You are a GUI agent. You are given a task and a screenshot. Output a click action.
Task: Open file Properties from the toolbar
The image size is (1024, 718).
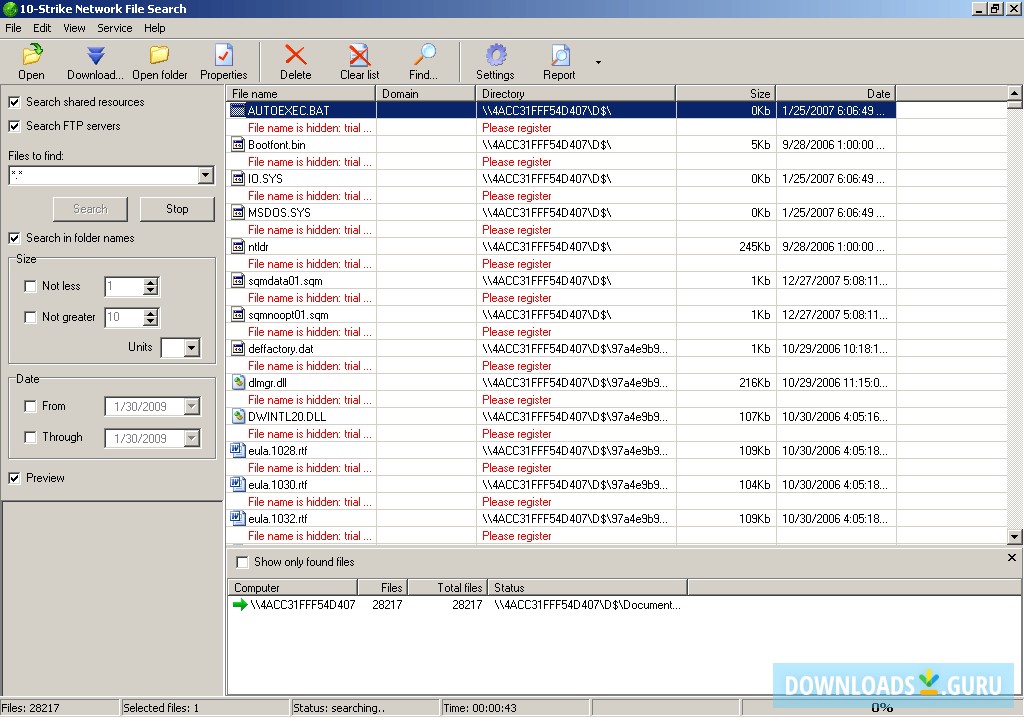pyautogui.click(x=224, y=56)
